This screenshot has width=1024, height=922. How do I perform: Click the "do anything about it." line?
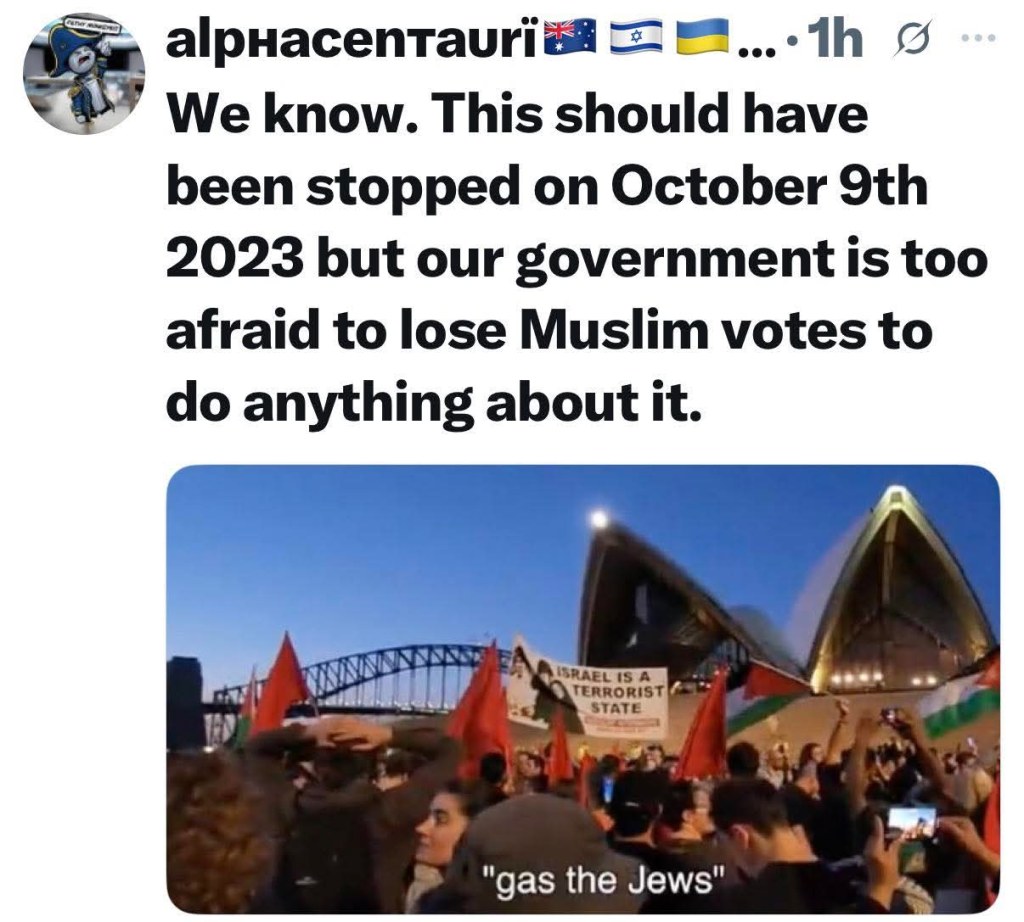(434, 402)
